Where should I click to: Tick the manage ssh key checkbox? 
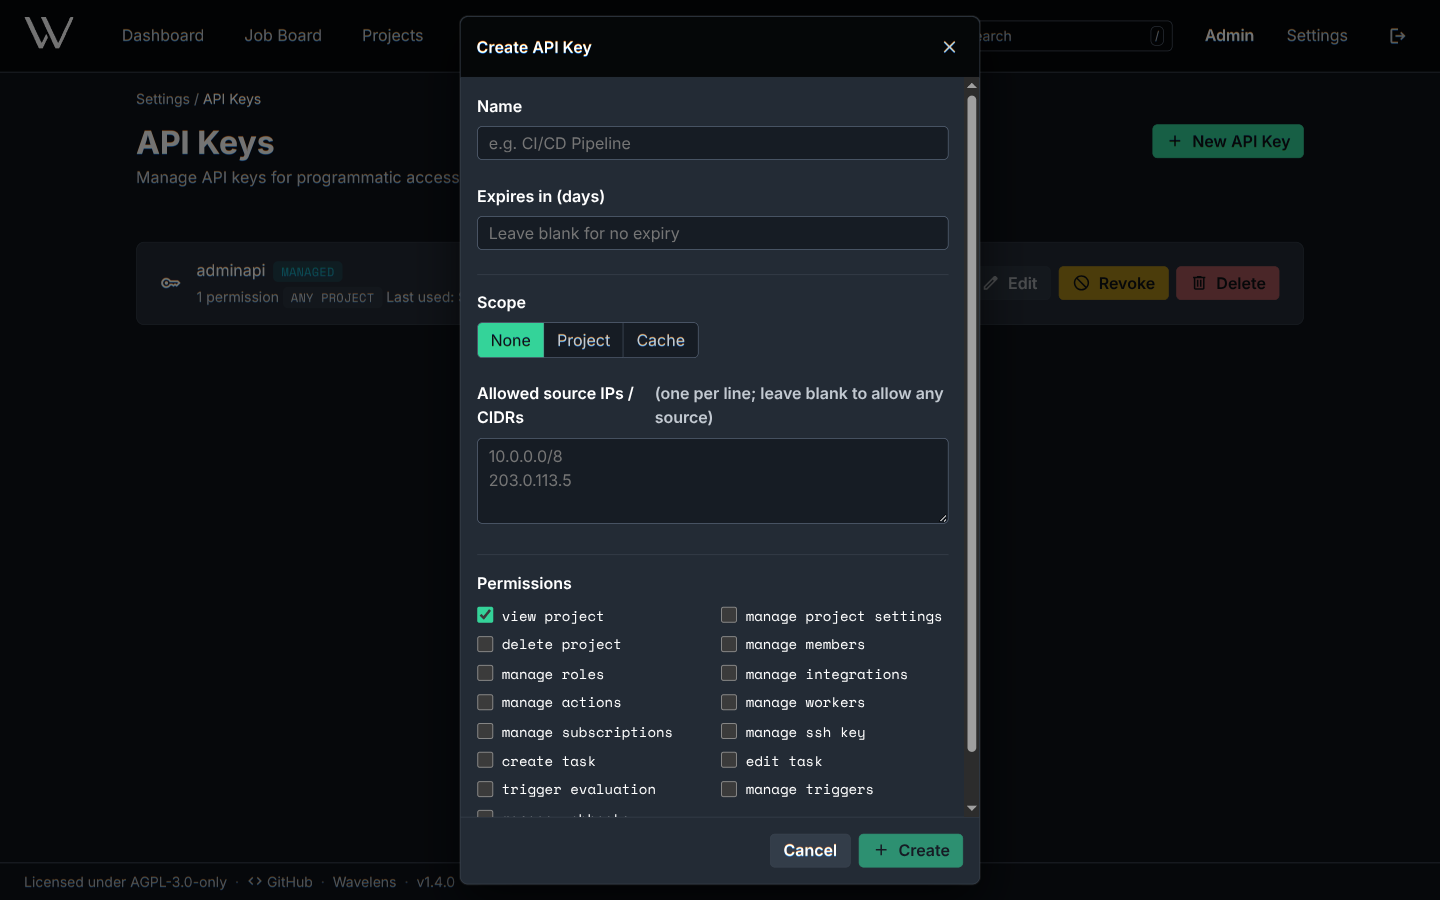[729, 731]
